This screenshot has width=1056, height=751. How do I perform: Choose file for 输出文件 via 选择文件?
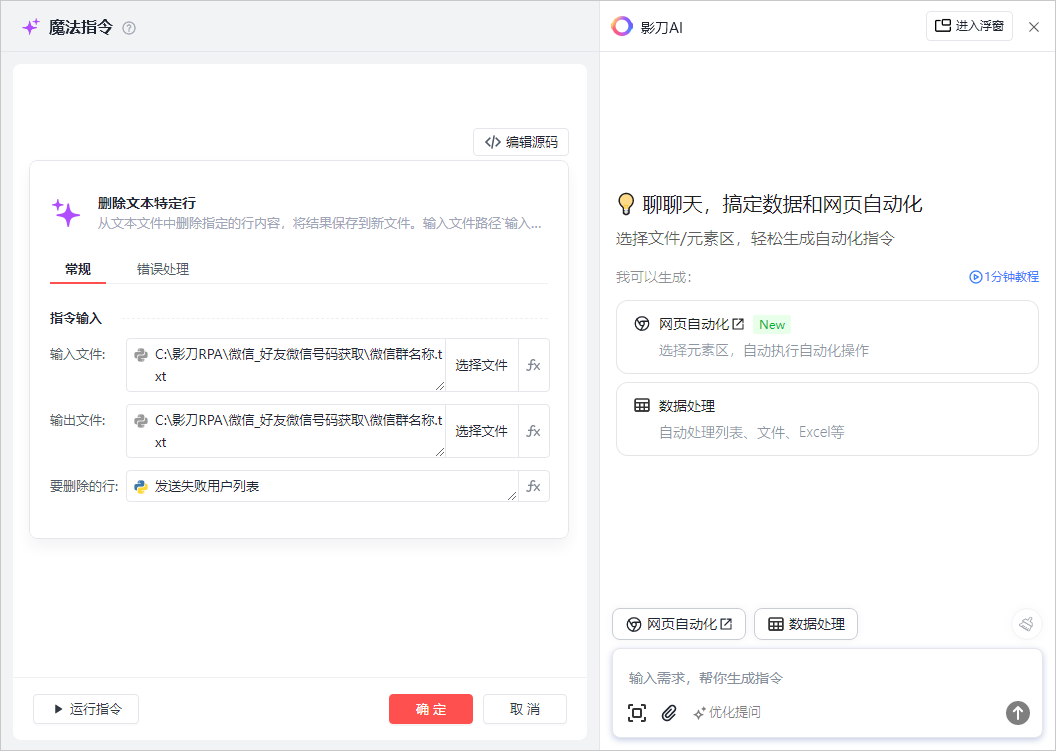click(x=482, y=431)
